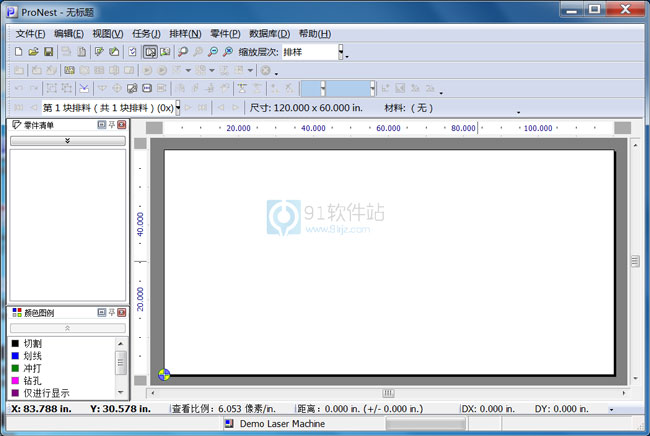Click the Open folder toolbar icon

[33, 52]
